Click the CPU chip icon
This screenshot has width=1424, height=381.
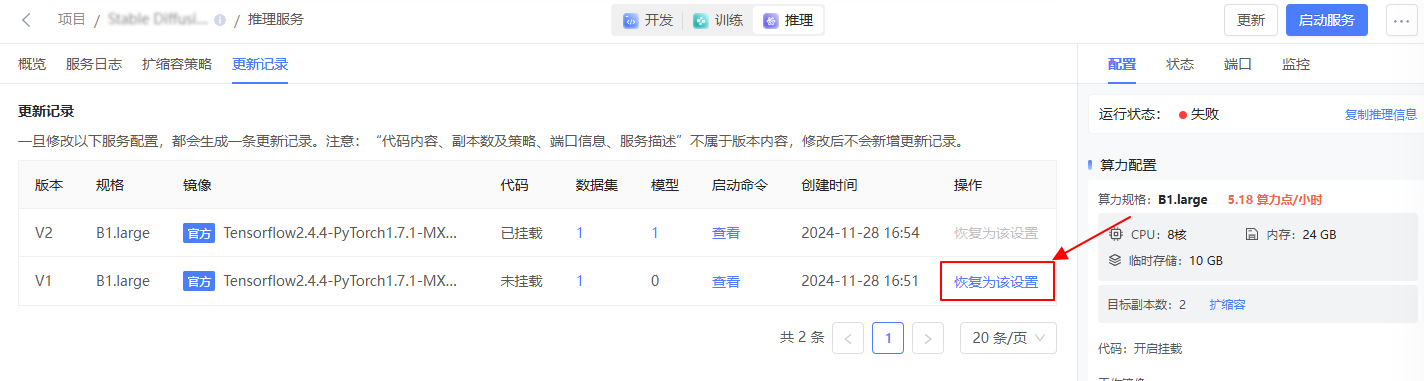coord(1117,235)
